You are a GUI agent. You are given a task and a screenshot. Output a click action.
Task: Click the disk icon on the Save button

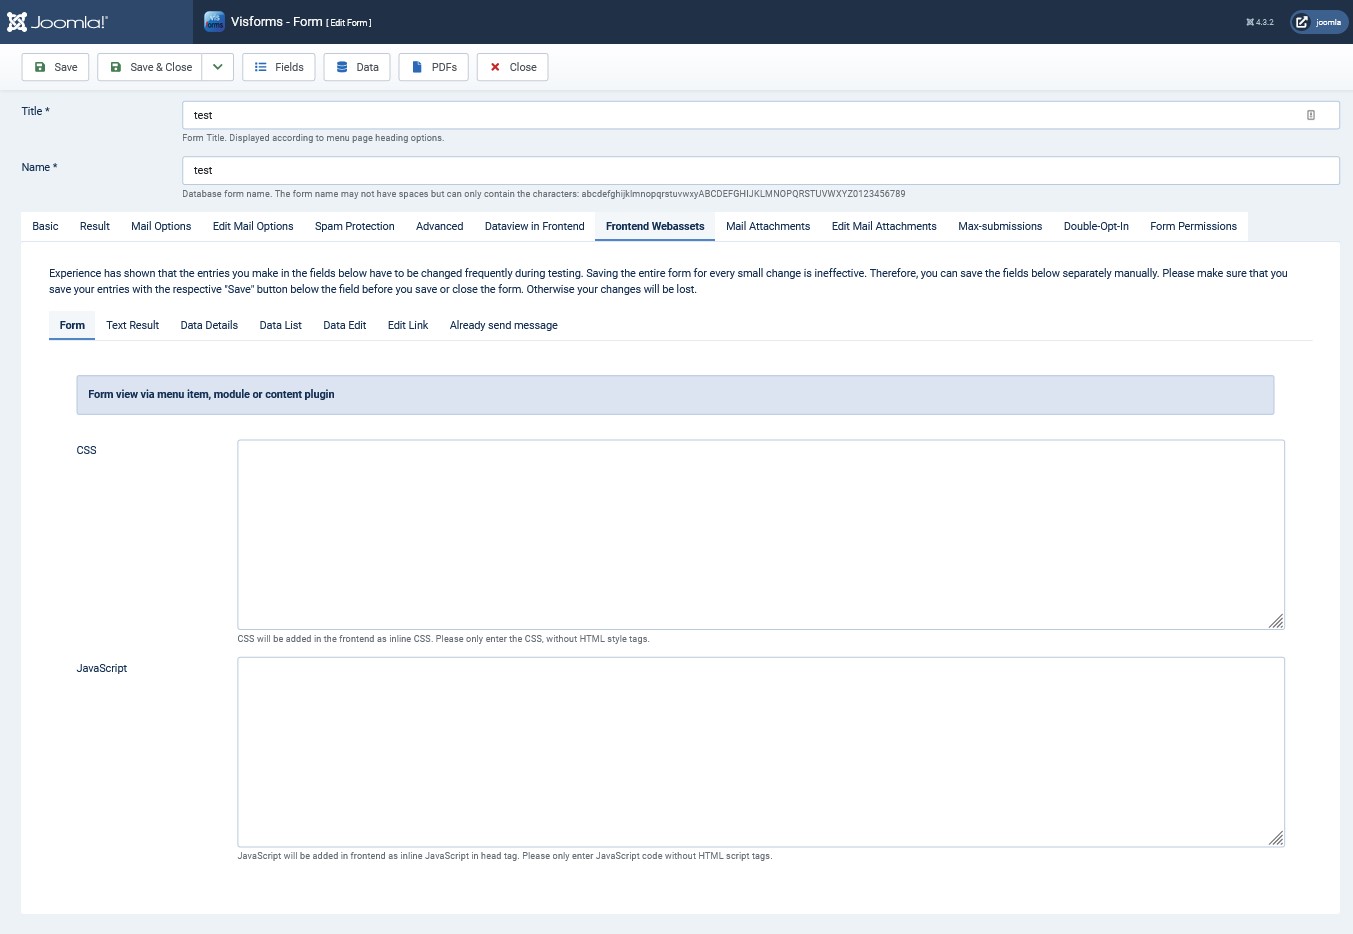pyautogui.click(x=40, y=67)
